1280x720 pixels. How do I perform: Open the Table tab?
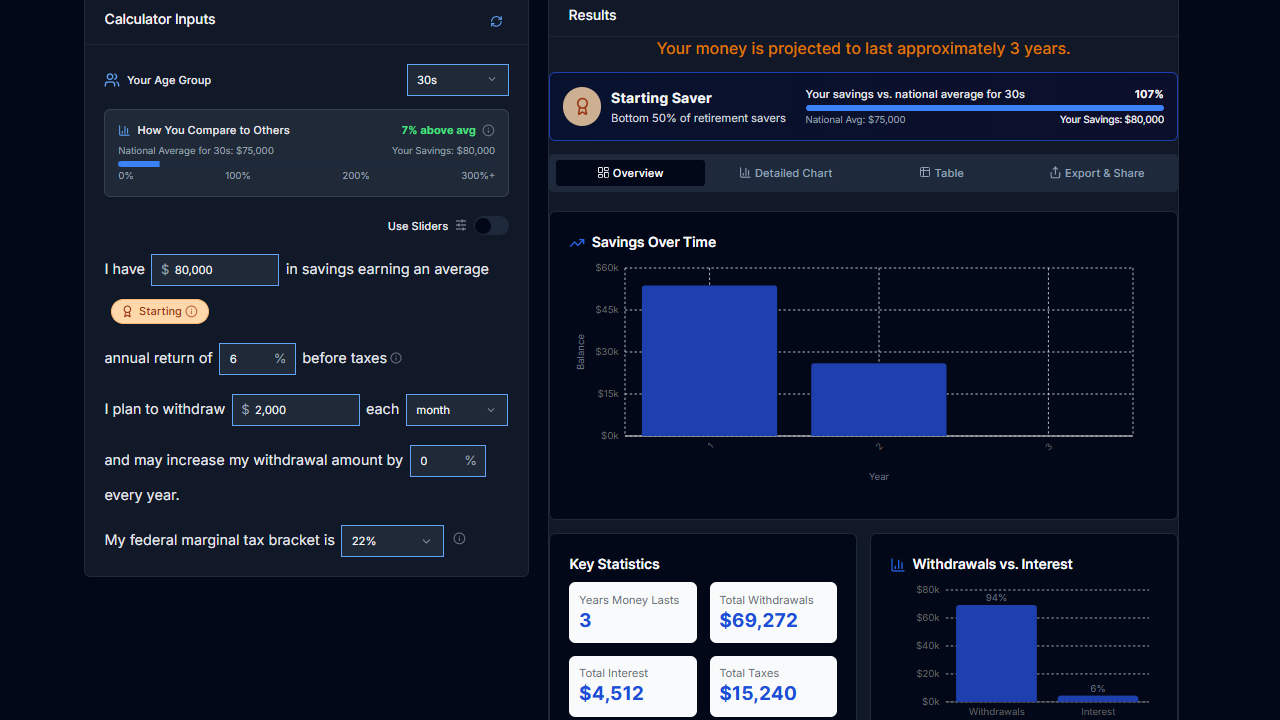pos(941,173)
